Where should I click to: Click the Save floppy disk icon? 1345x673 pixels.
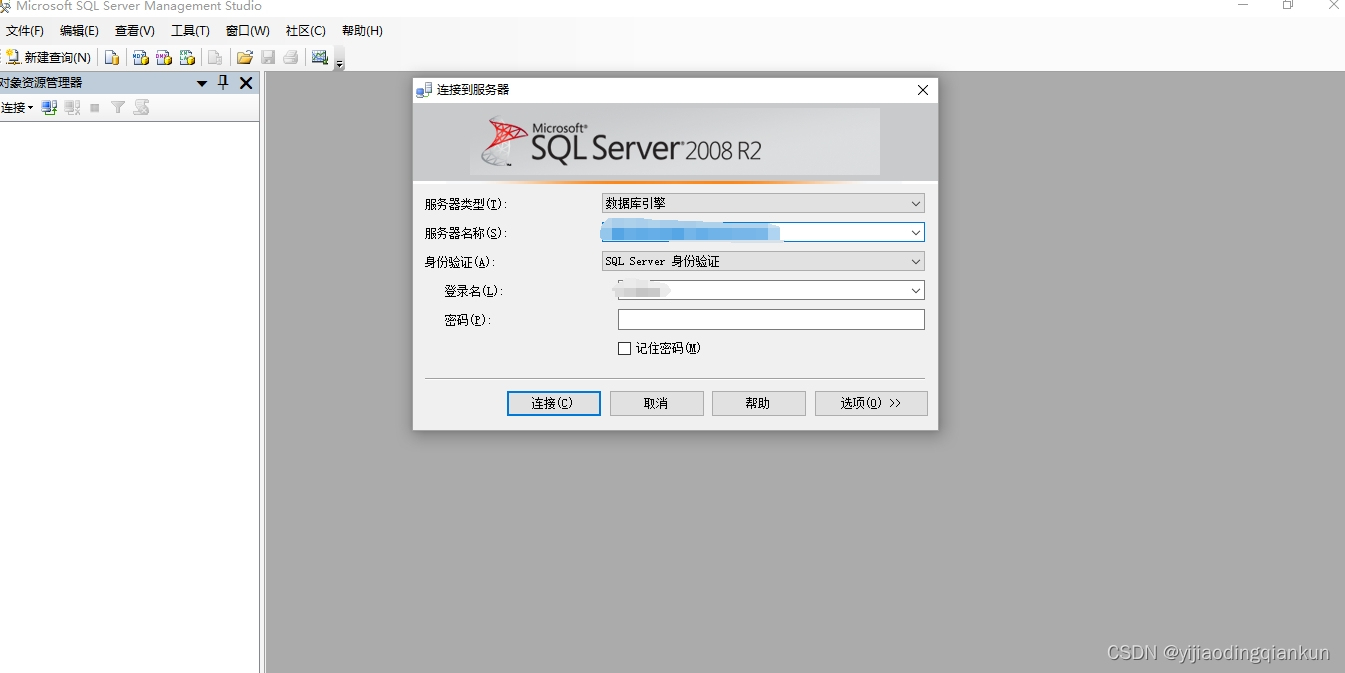tap(268, 57)
